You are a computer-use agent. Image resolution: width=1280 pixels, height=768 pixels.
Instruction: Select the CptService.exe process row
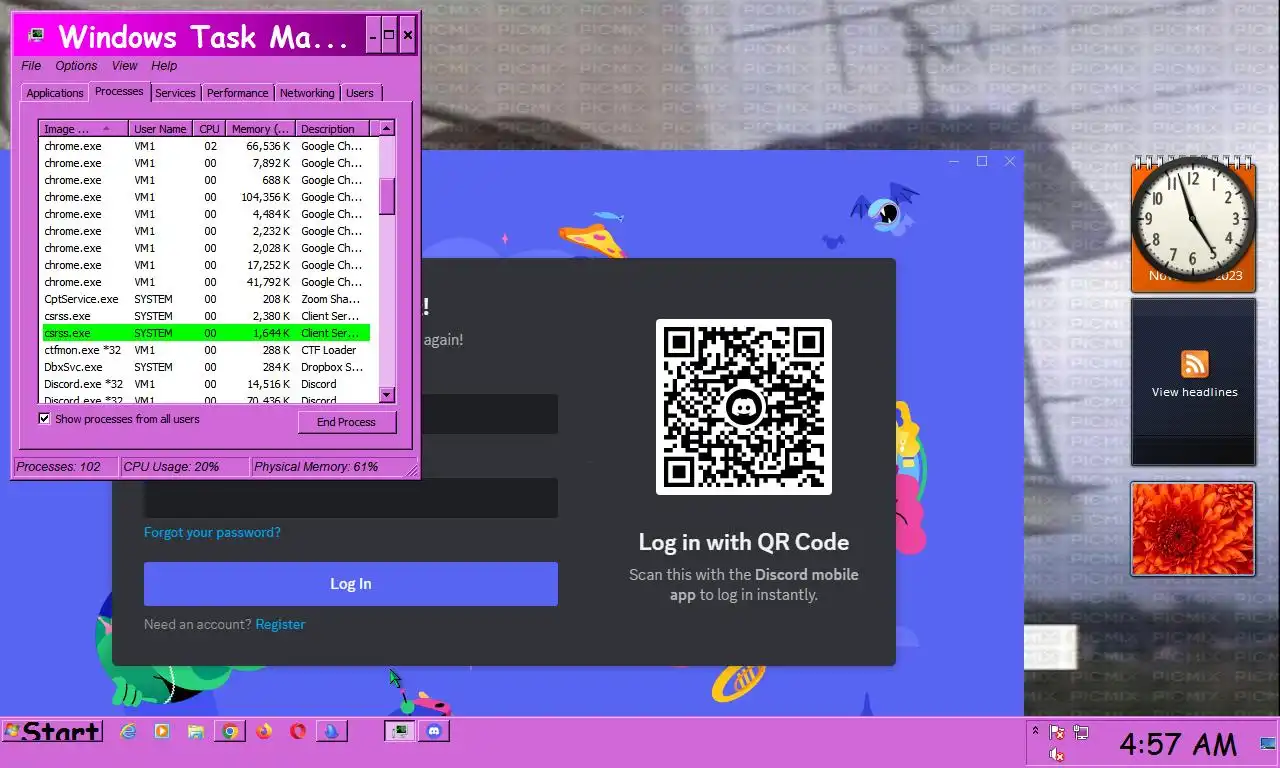[x=206, y=299]
